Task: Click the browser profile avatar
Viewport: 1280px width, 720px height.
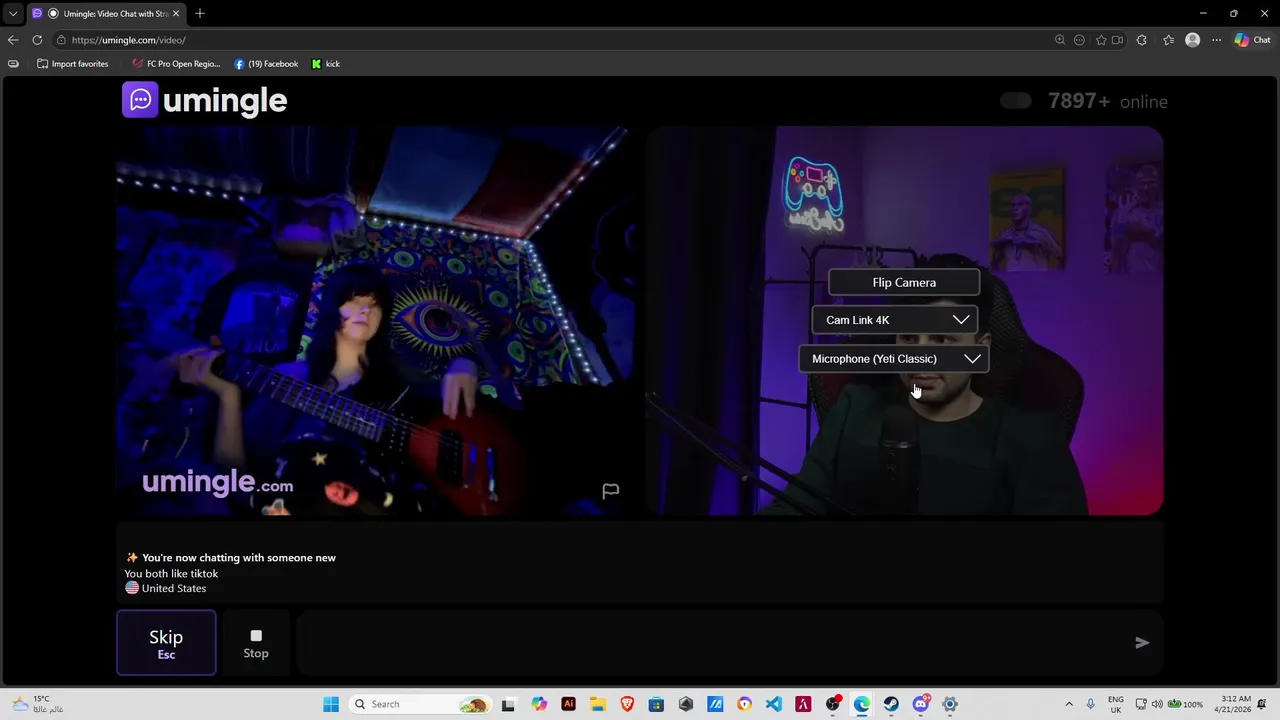Action: click(1192, 40)
